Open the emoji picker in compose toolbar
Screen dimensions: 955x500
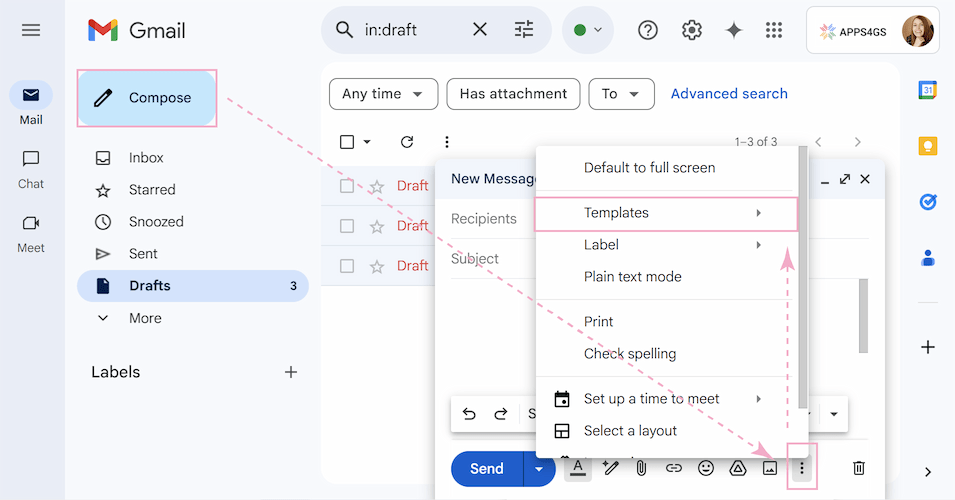tap(706, 468)
